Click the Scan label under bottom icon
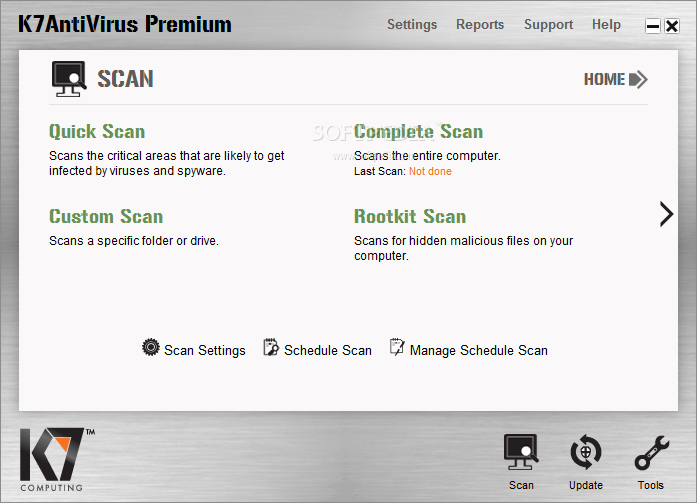The image size is (697, 503). [521, 485]
